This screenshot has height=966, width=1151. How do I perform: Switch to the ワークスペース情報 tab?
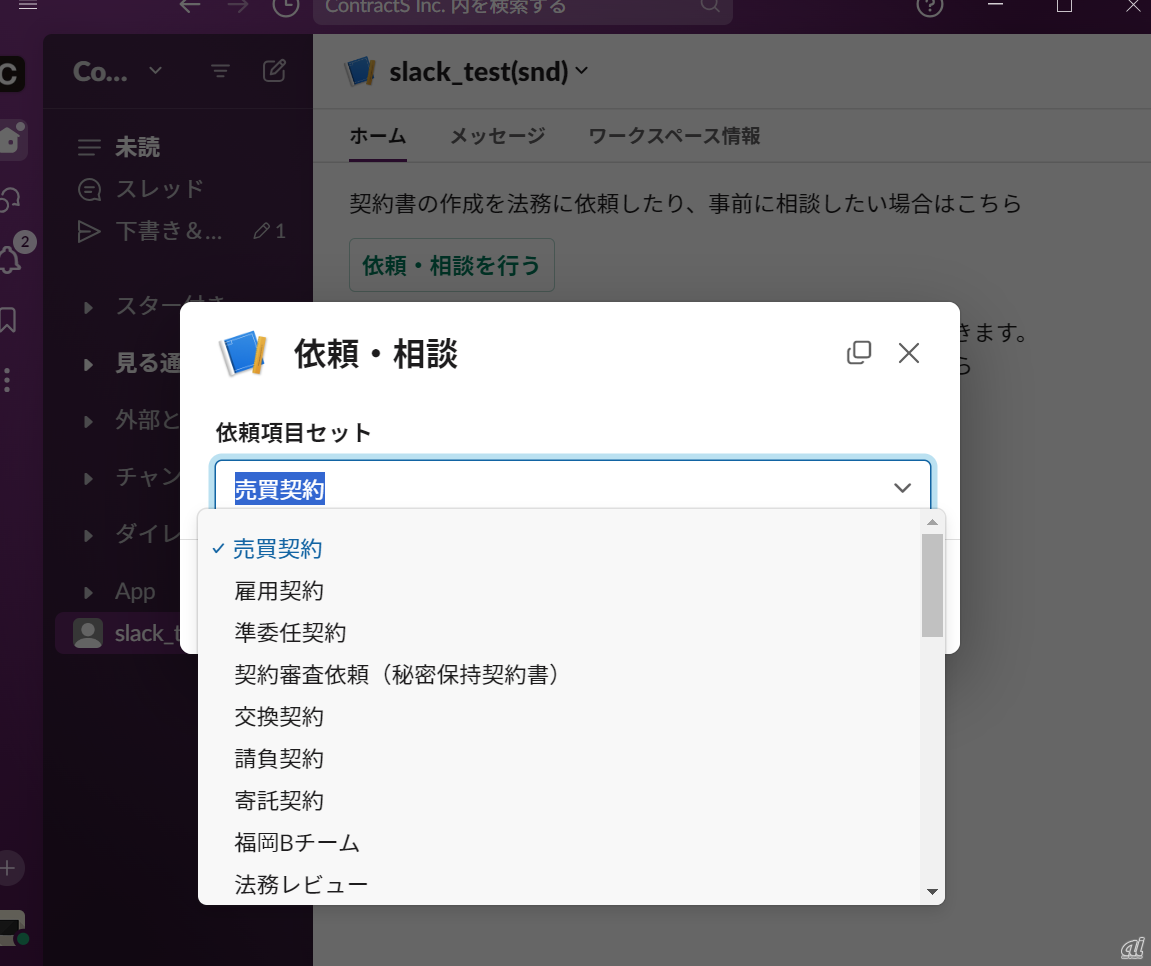[674, 137]
